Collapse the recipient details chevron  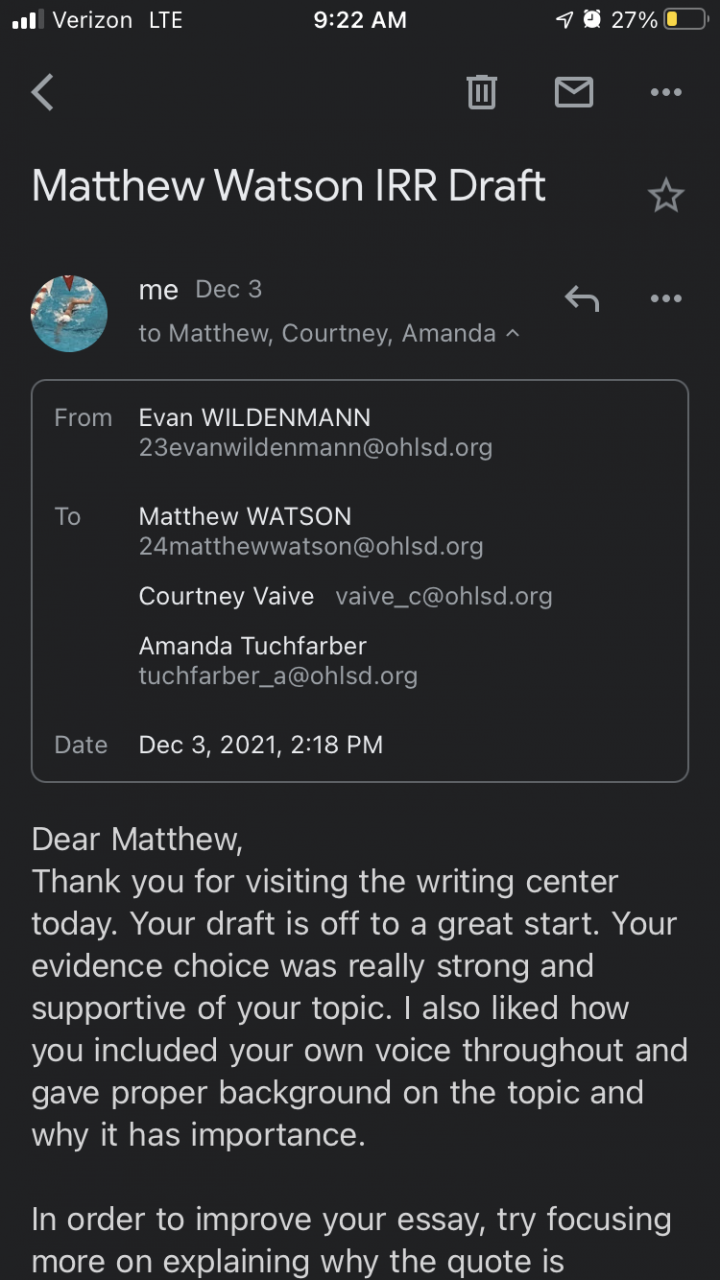[x=513, y=333]
